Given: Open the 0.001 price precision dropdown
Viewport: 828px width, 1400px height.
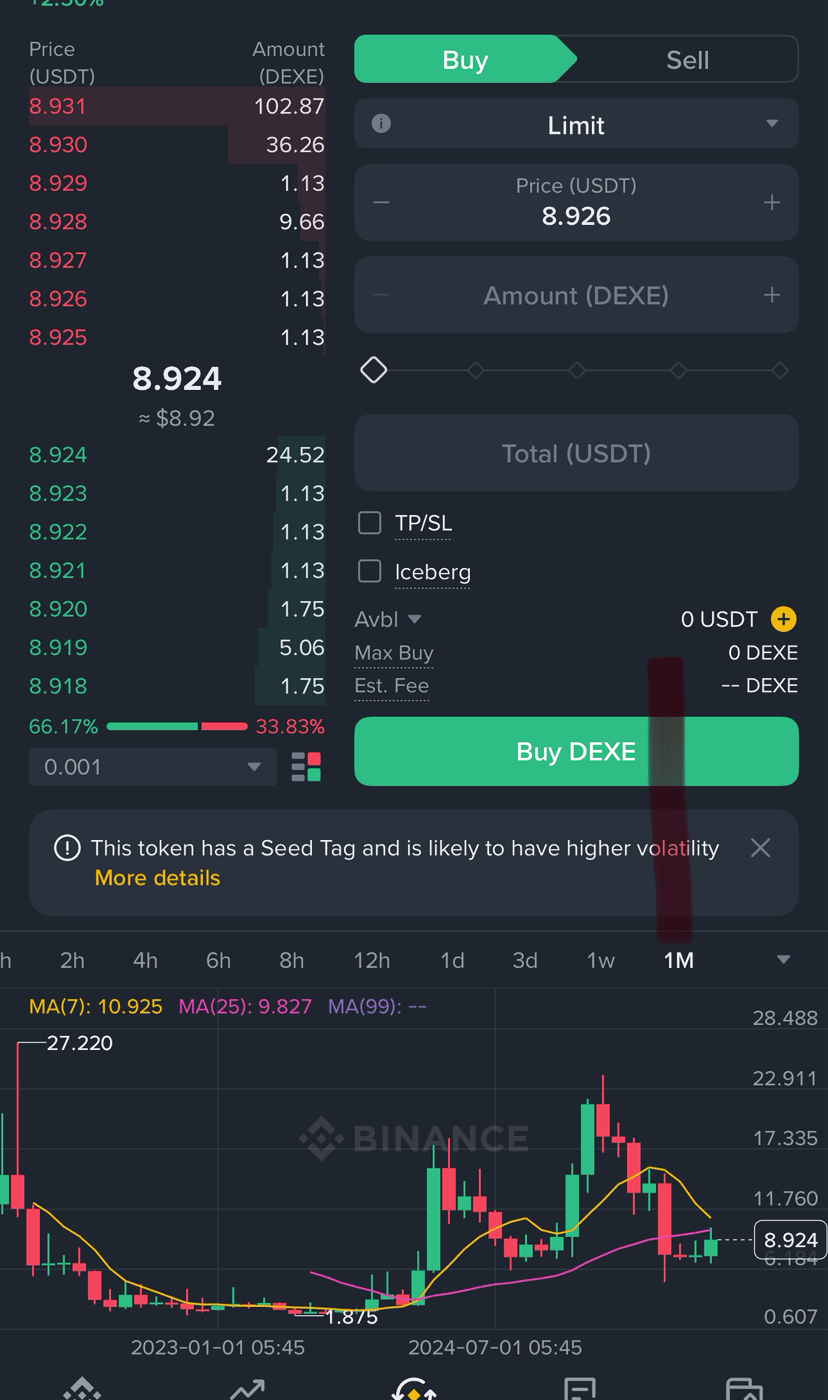Looking at the screenshot, I should point(153,767).
